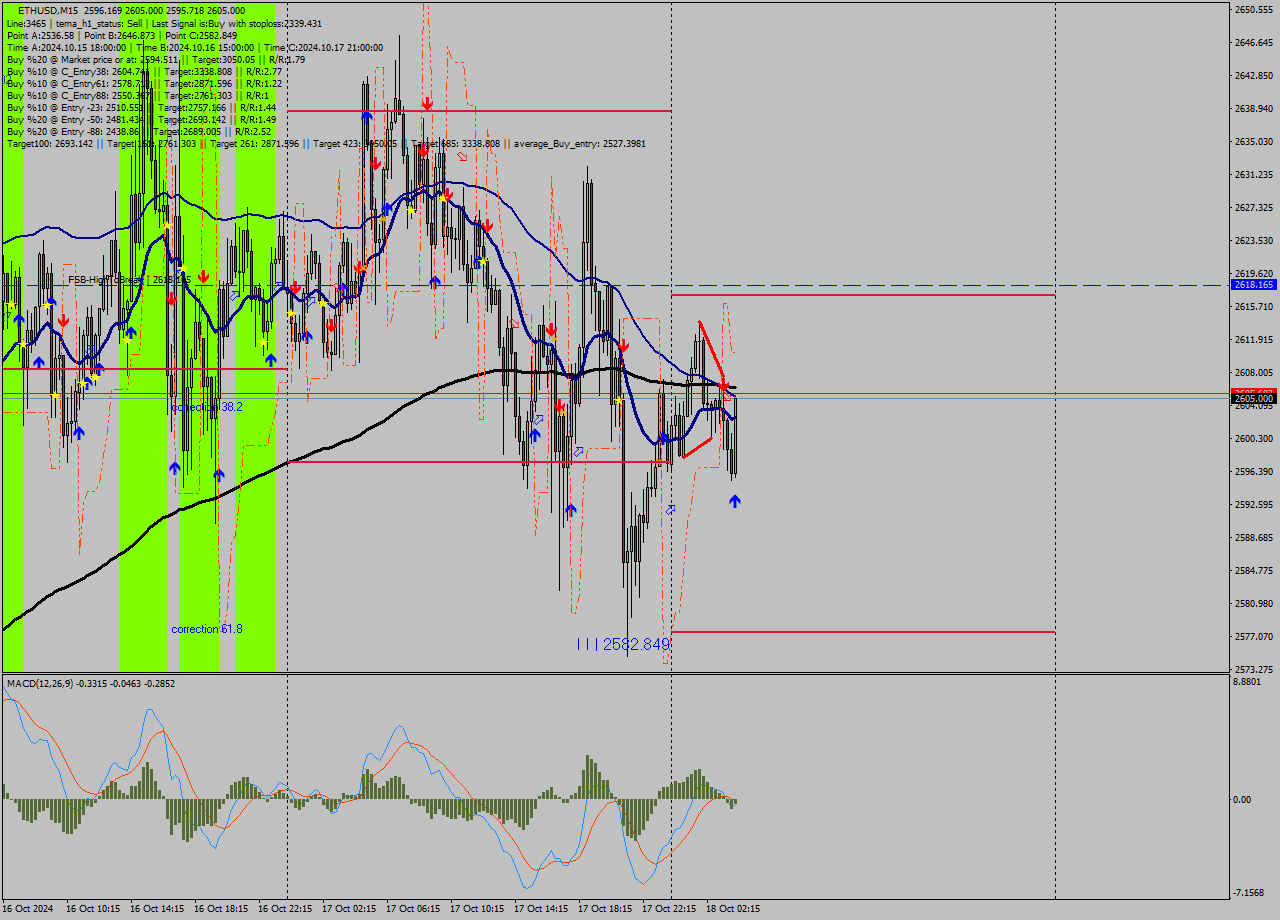Click the 2623.530 price axis label
The width and height of the screenshot is (1280, 920).
tap(1254, 240)
